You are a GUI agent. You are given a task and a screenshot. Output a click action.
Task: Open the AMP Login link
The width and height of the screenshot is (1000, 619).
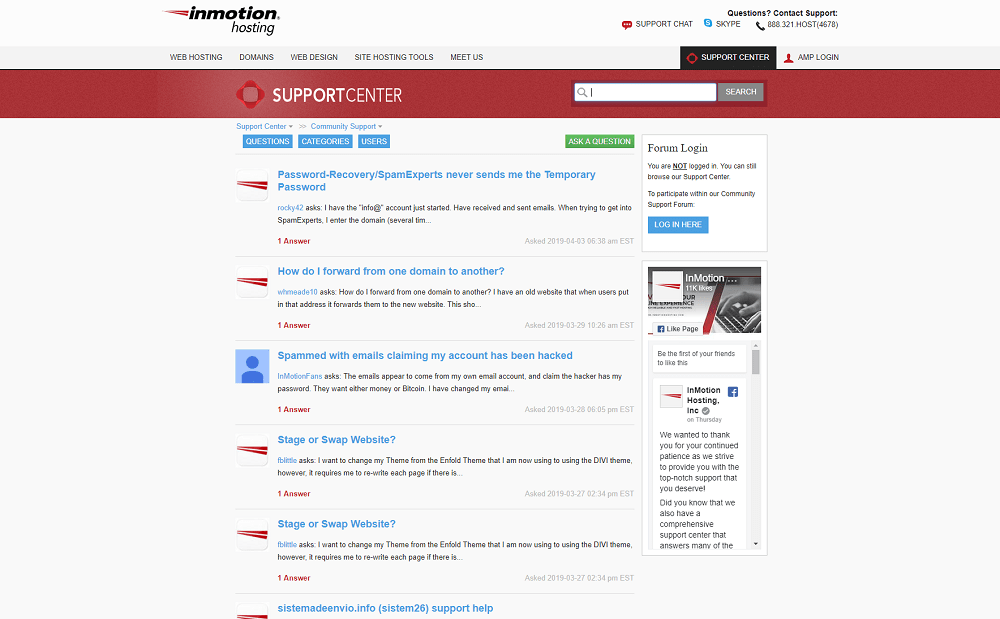tap(818, 57)
